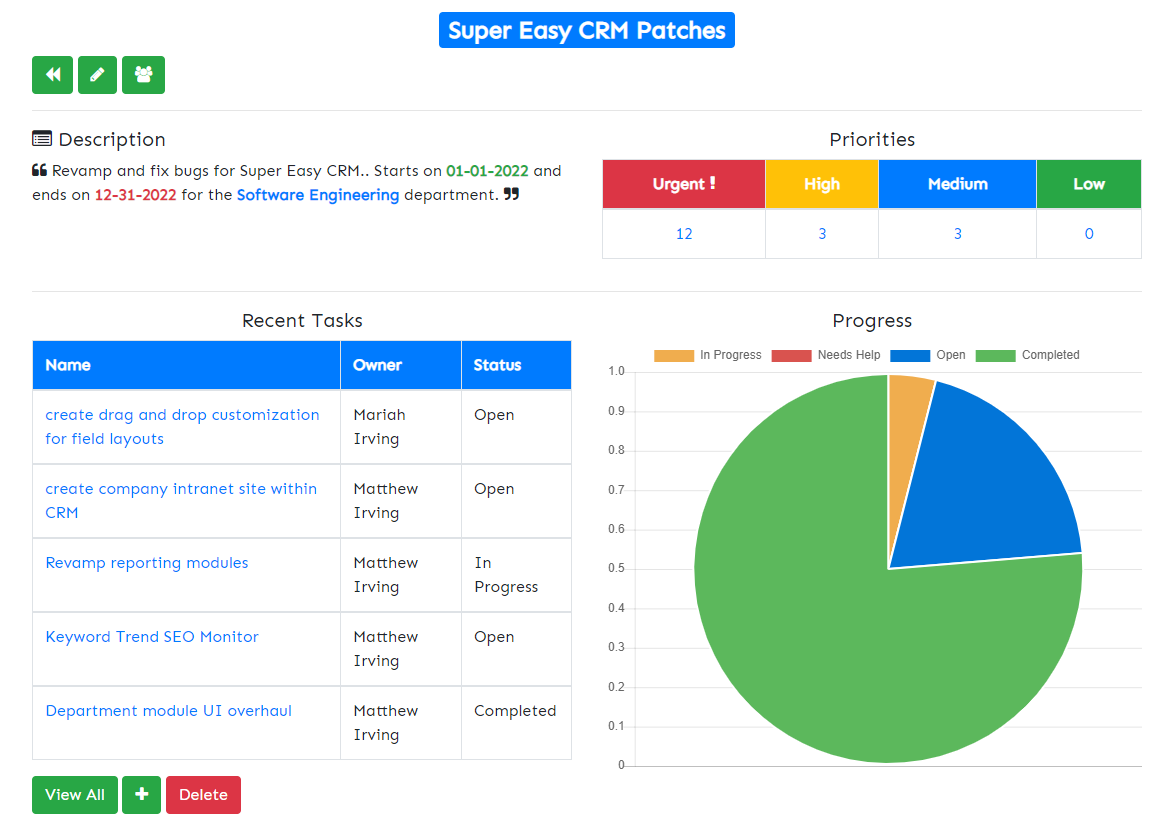The width and height of the screenshot is (1172, 835).
Task: Open project edit with pencil icon
Action: pyautogui.click(x=97, y=75)
